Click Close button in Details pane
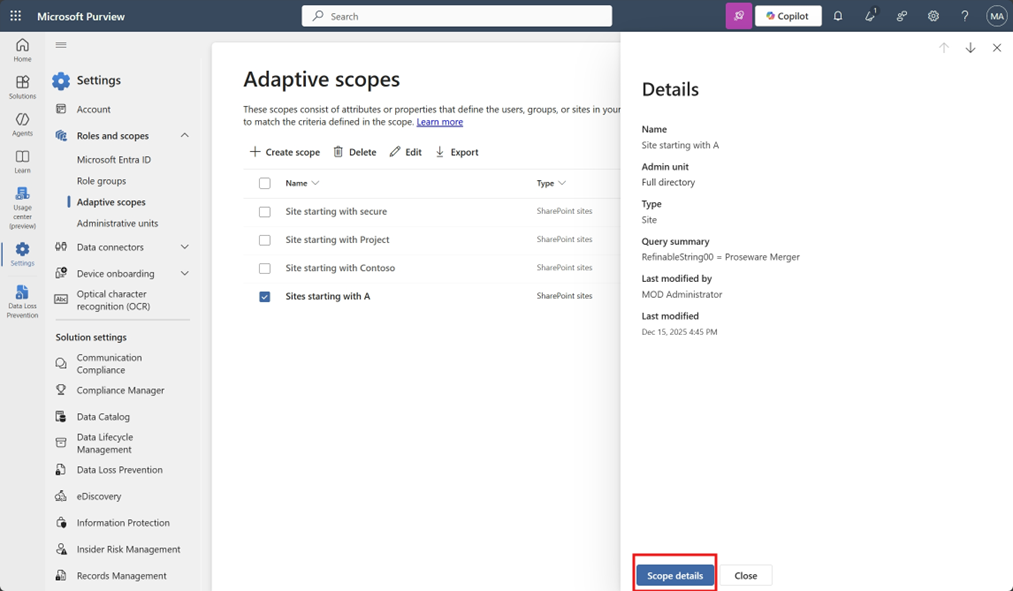 pyautogui.click(x=746, y=575)
